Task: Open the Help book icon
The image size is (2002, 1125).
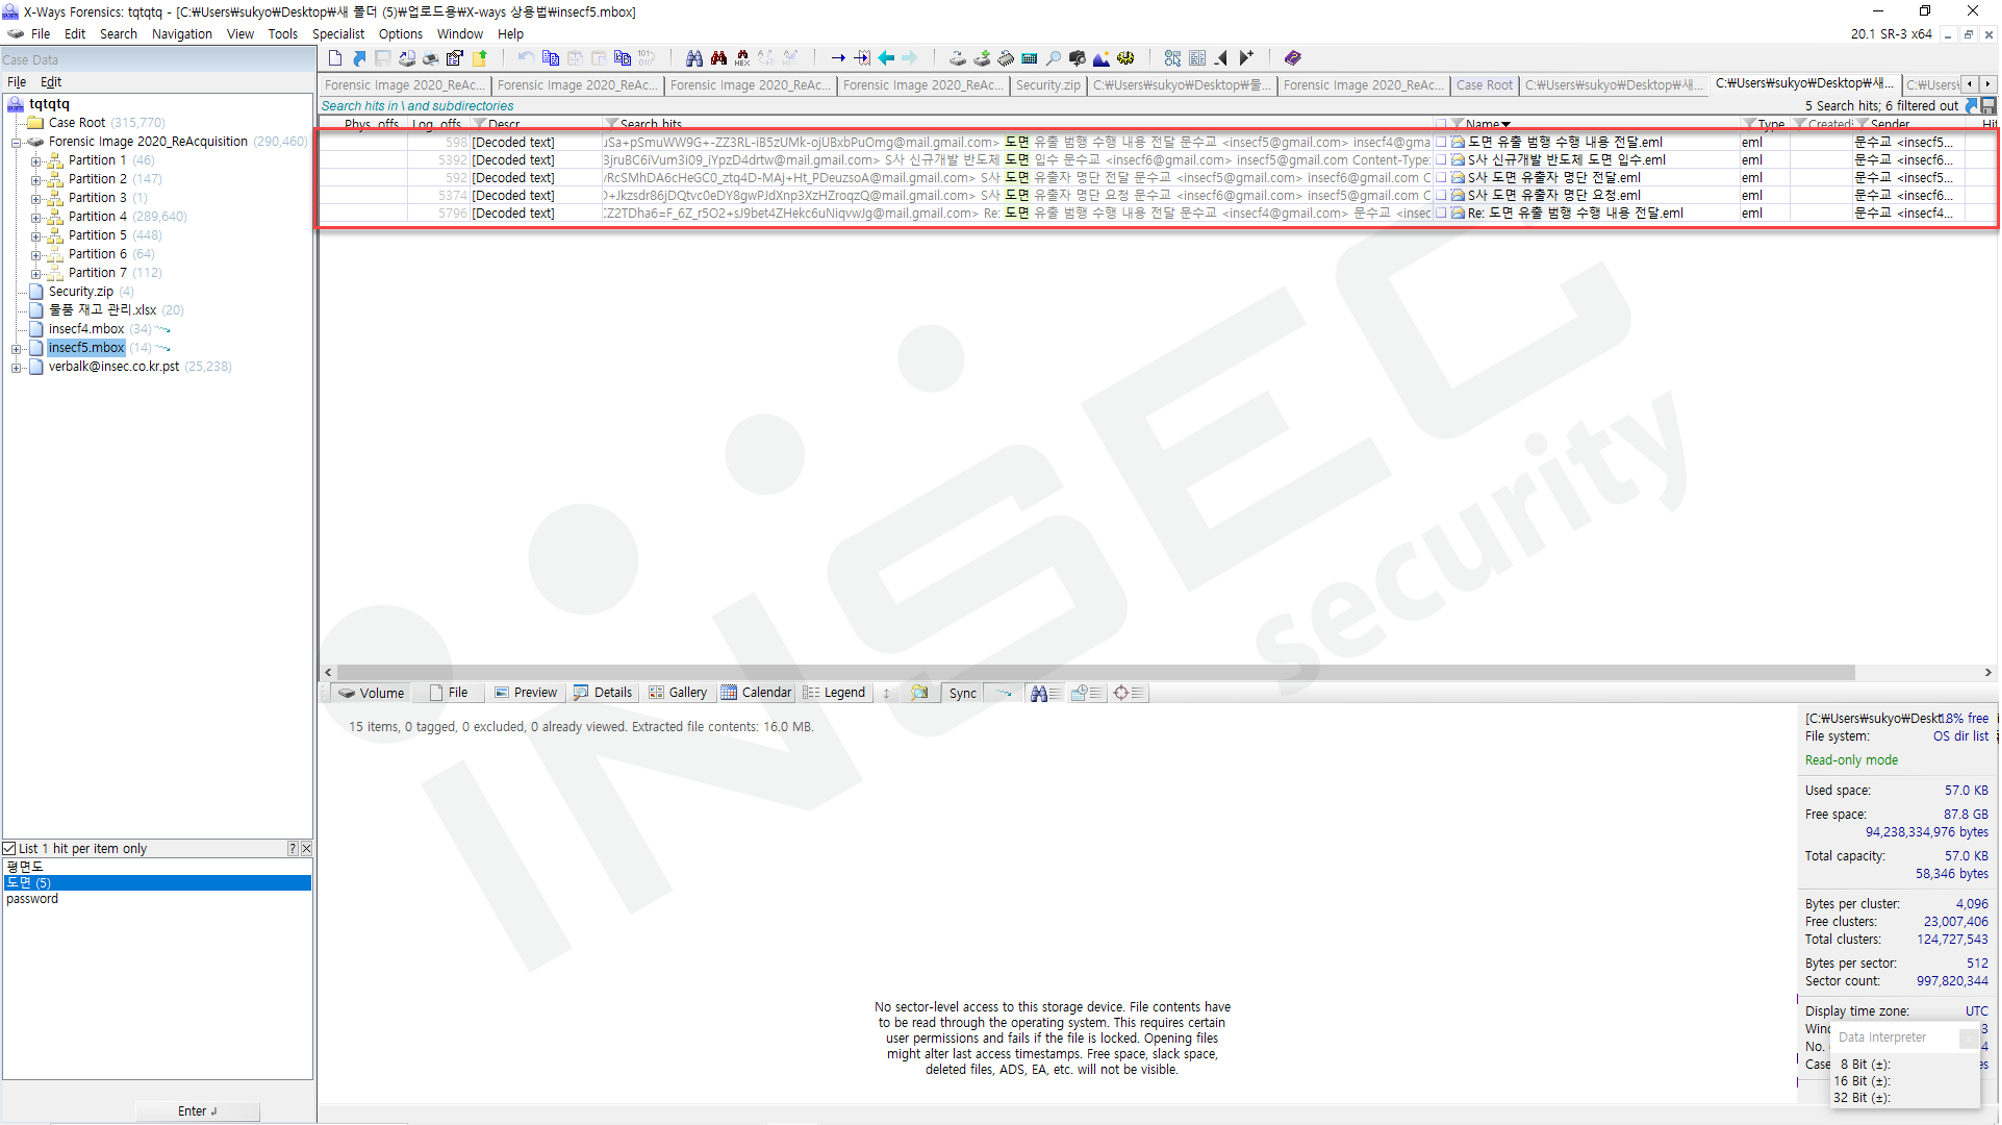Action: [x=1292, y=58]
